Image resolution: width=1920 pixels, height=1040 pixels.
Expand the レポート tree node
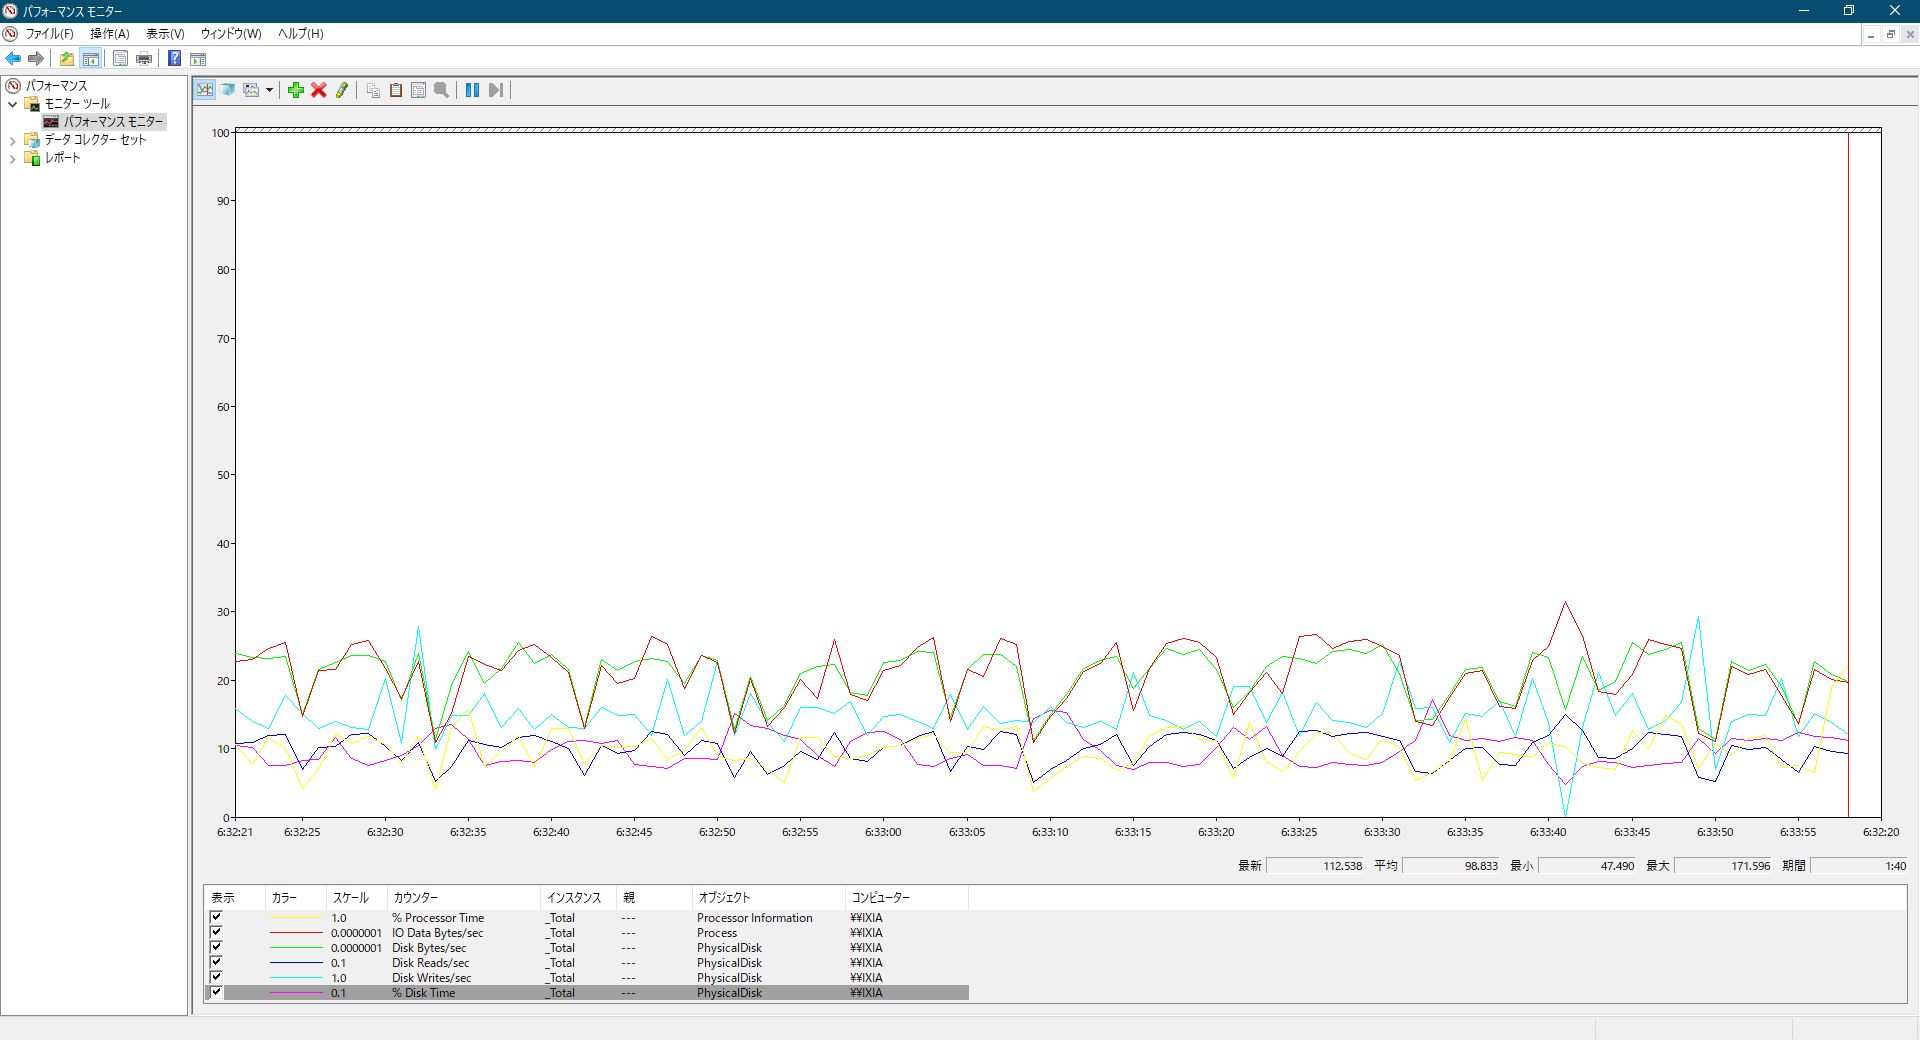pos(12,159)
